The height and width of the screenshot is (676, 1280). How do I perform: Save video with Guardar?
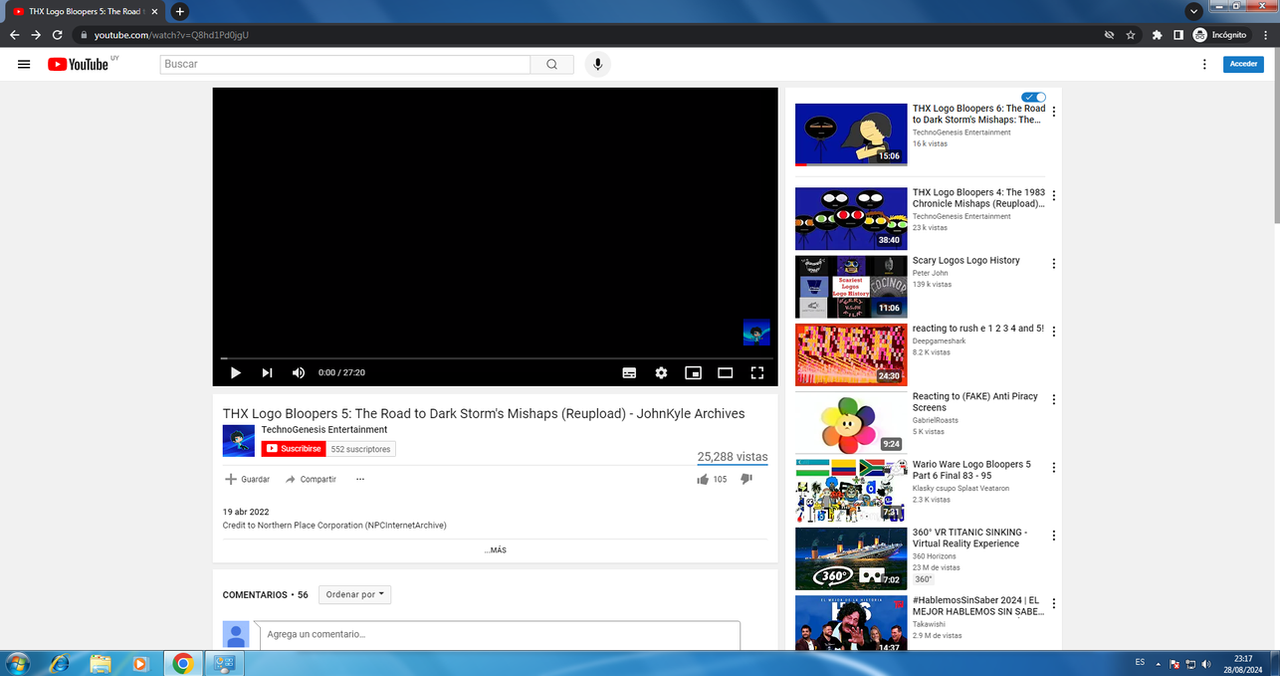(247, 479)
